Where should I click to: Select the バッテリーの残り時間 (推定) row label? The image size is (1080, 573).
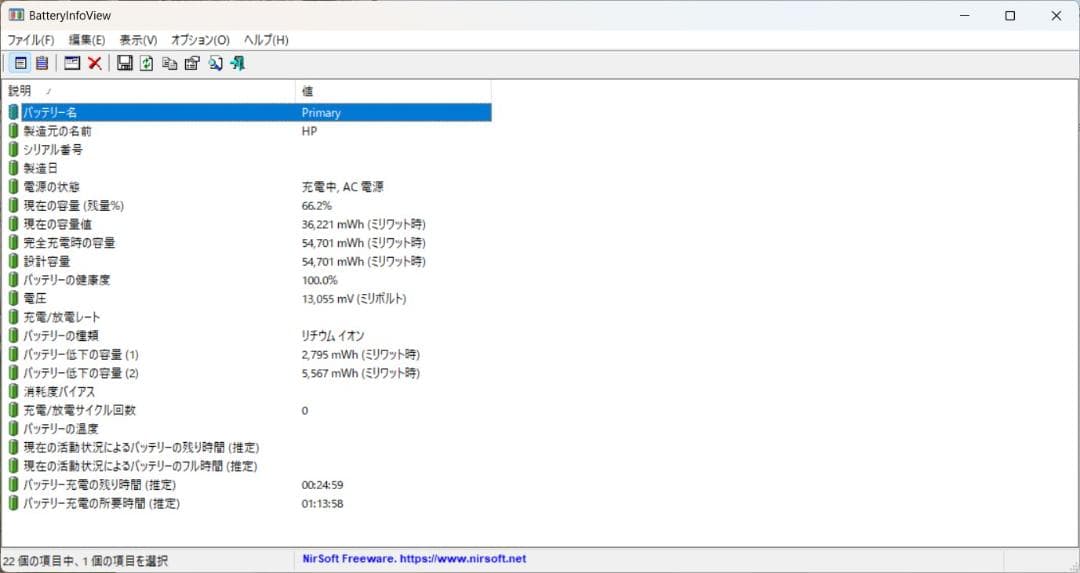[141, 447]
